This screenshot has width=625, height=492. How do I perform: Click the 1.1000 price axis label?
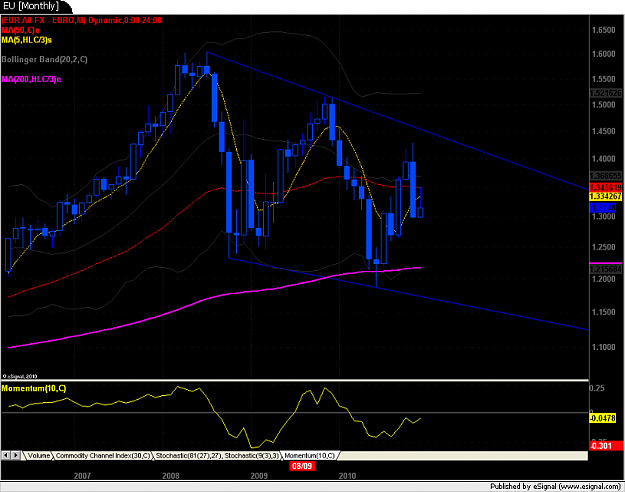coord(603,347)
